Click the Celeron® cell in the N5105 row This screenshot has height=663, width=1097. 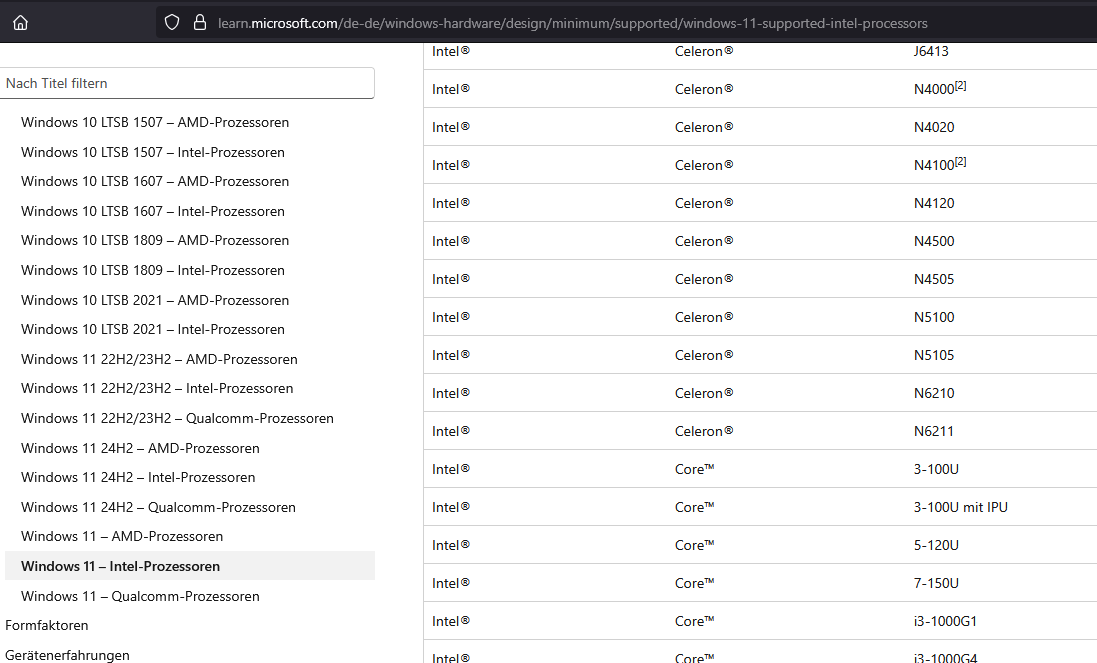pyautogui.click(x=704, y=355)
